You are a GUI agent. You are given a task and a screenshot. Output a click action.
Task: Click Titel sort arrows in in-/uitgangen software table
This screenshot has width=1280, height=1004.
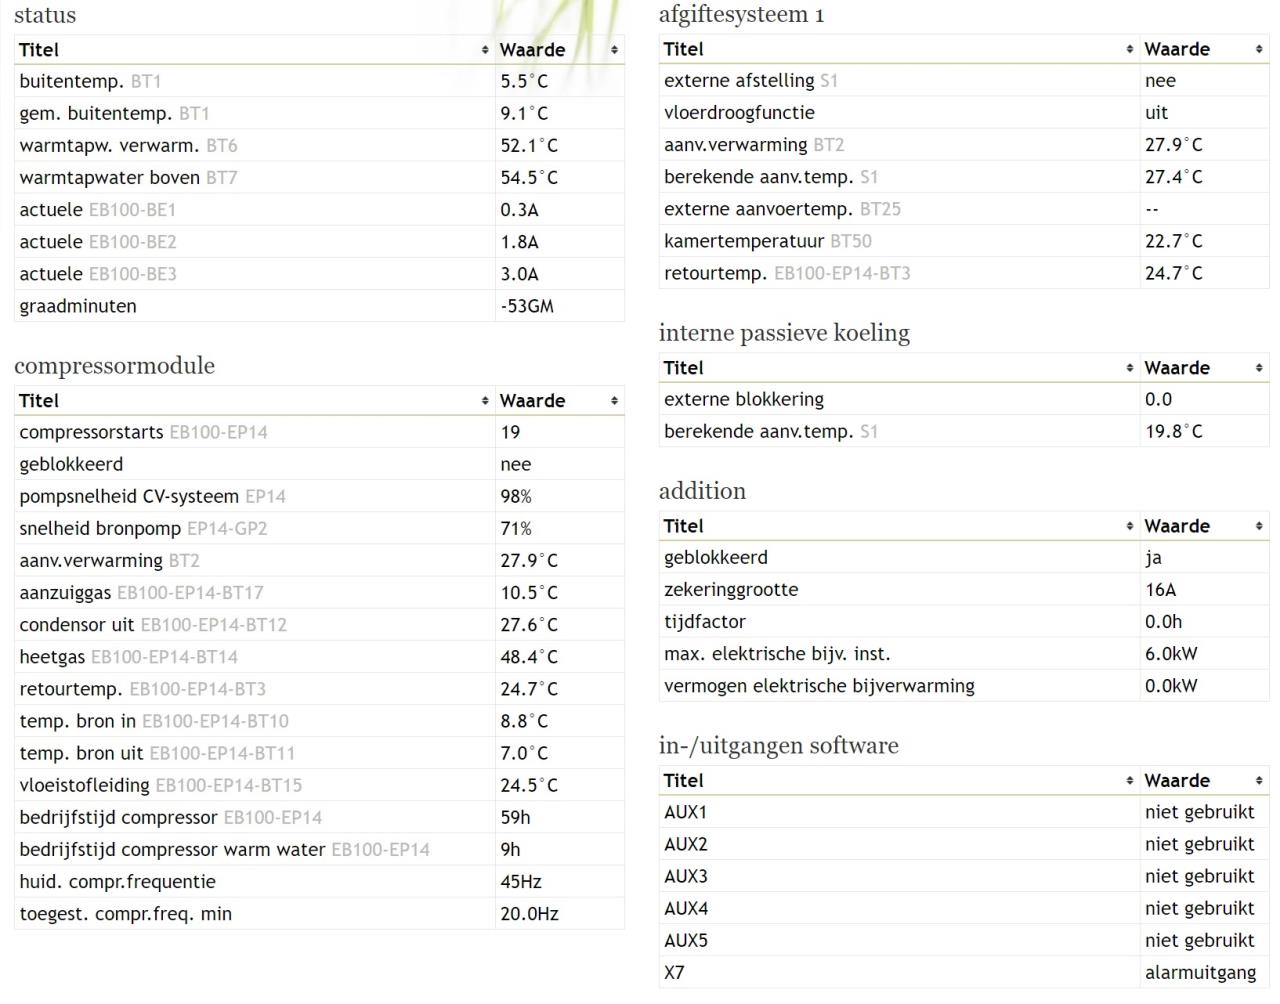tap(1129, 781)
